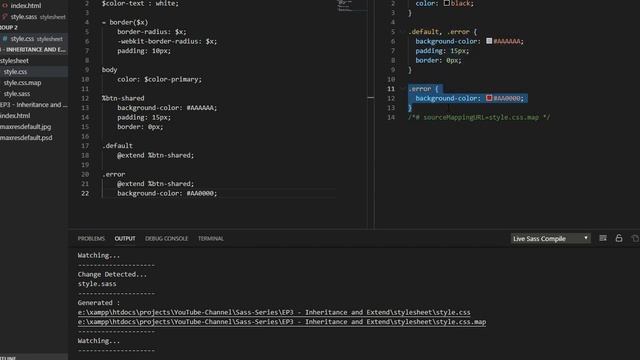This screenshot has height=360, width=640.
Task: Click line number 11 in the CSS editor
Action: 391,89
